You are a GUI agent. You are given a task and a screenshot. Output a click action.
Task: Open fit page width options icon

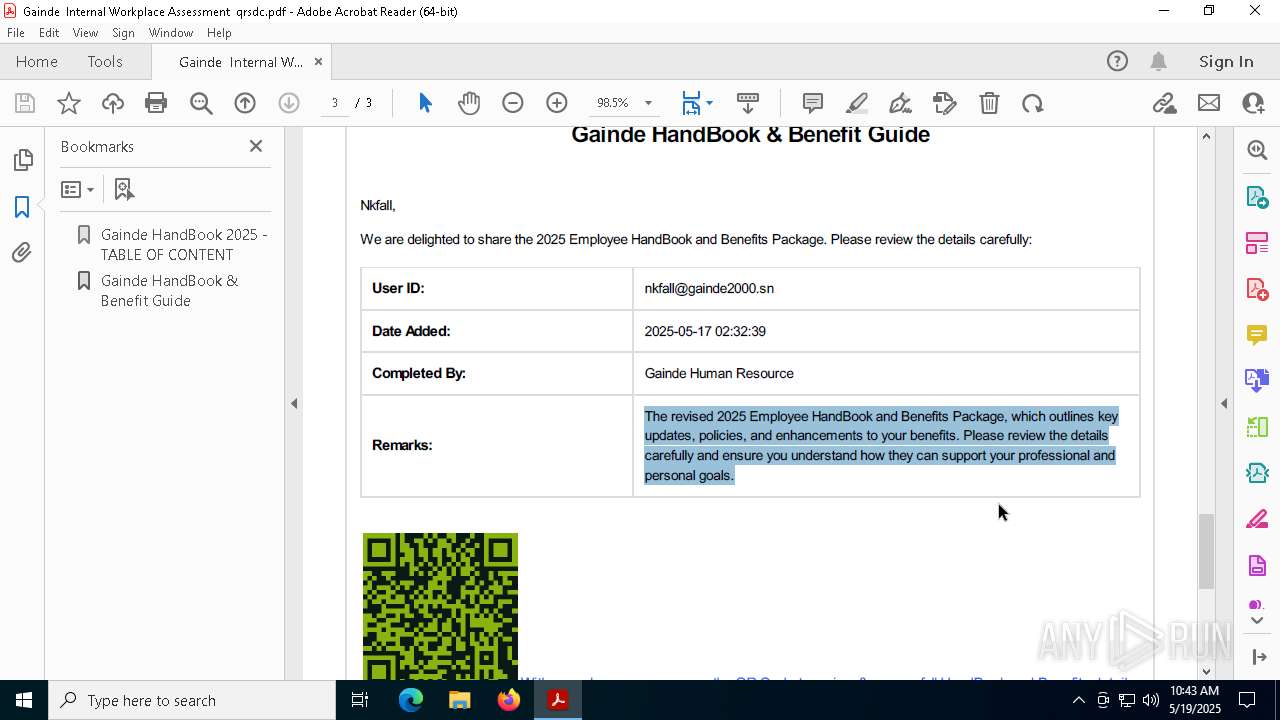pyautogui.click(x=696, y=103)
